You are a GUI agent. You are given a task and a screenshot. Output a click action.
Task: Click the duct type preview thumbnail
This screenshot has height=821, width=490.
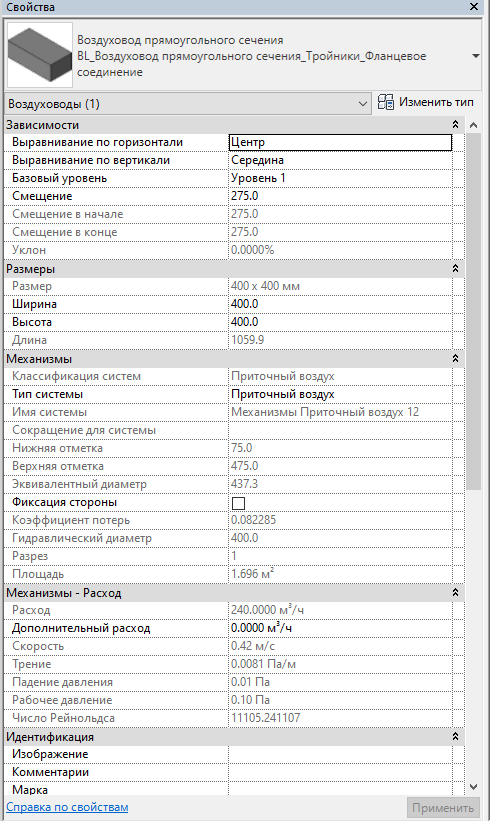[39, 56]
